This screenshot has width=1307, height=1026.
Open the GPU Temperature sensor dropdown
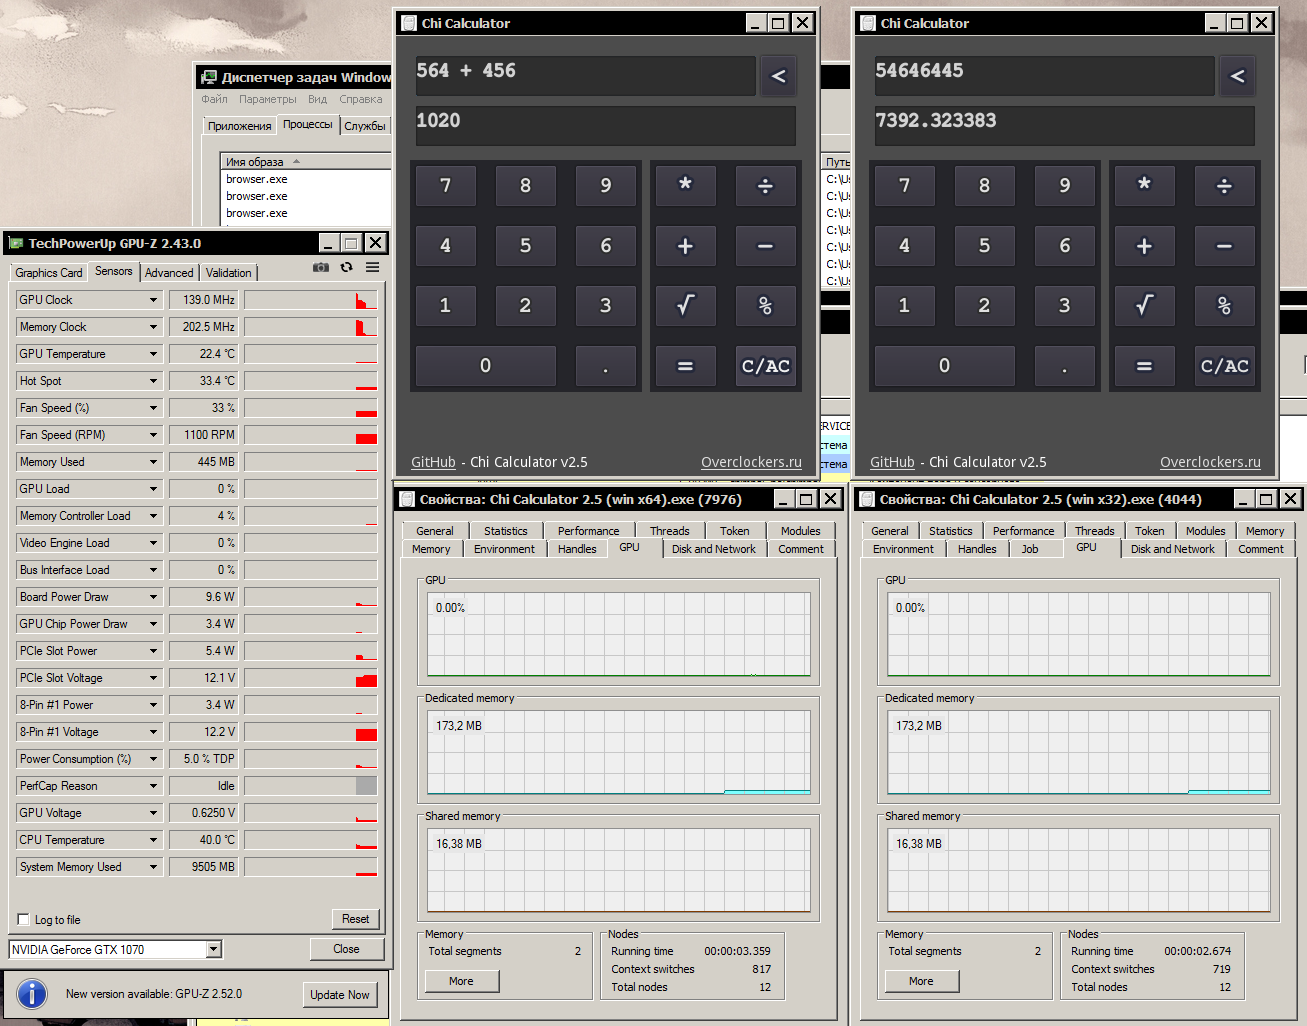pos(153,354)
